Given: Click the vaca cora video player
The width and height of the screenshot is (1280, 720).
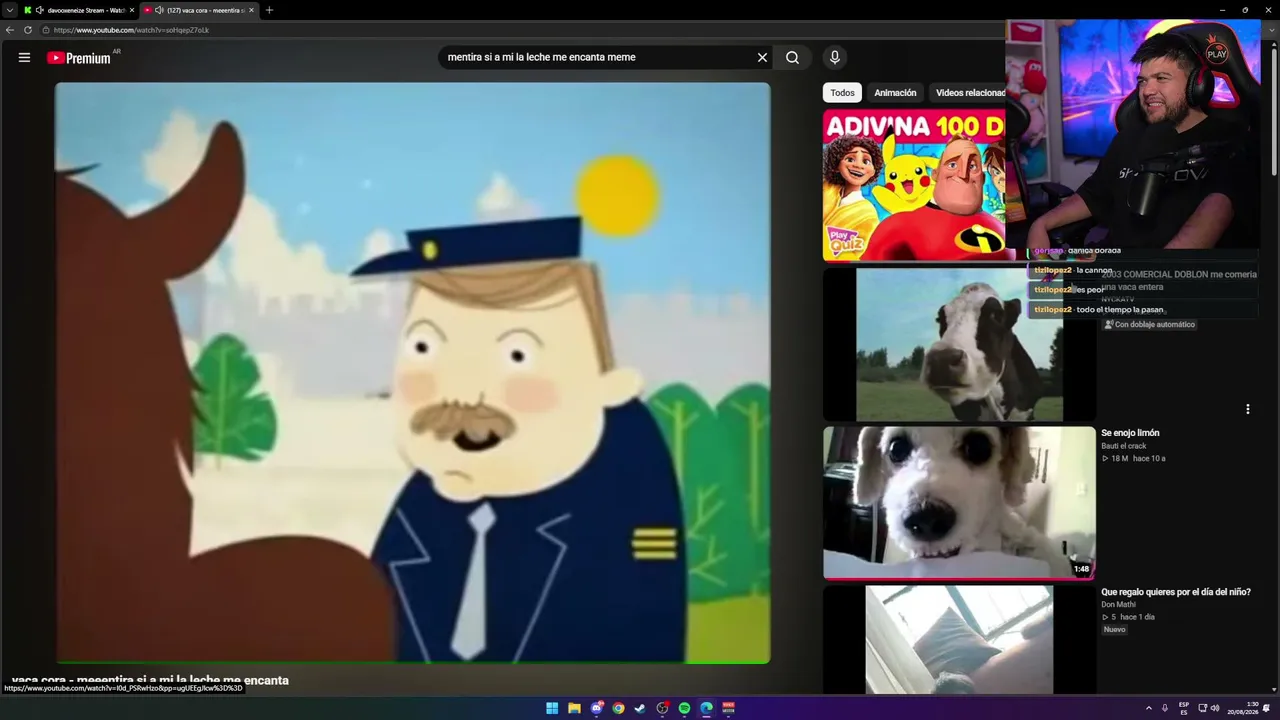Looking at the screenshot, I should click(412, 373).
